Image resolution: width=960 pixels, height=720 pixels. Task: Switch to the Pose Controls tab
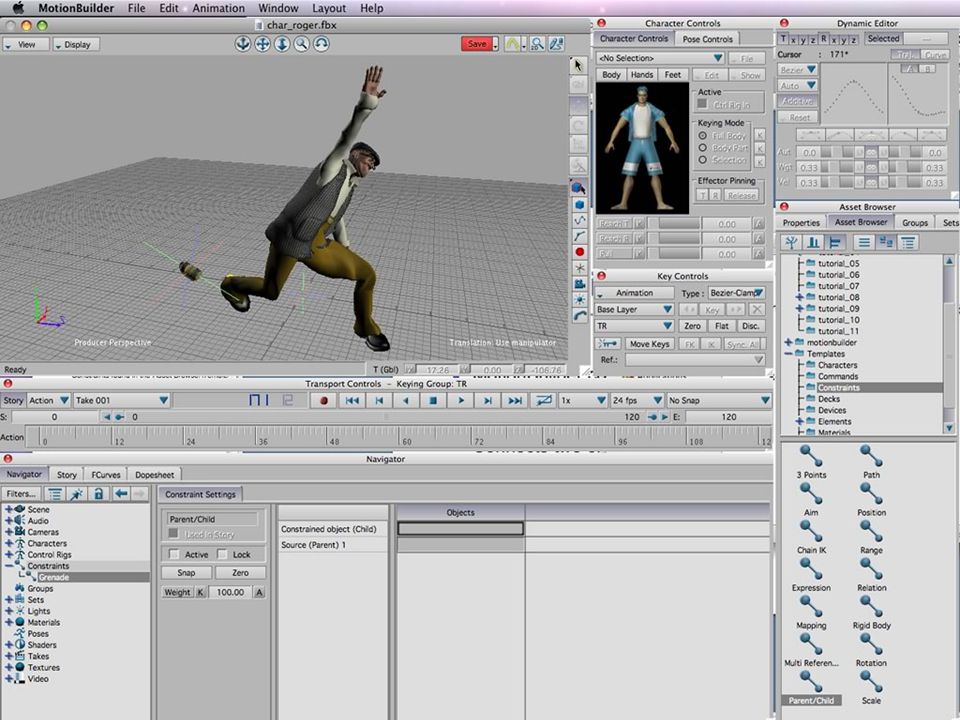[x=707, y=39]
